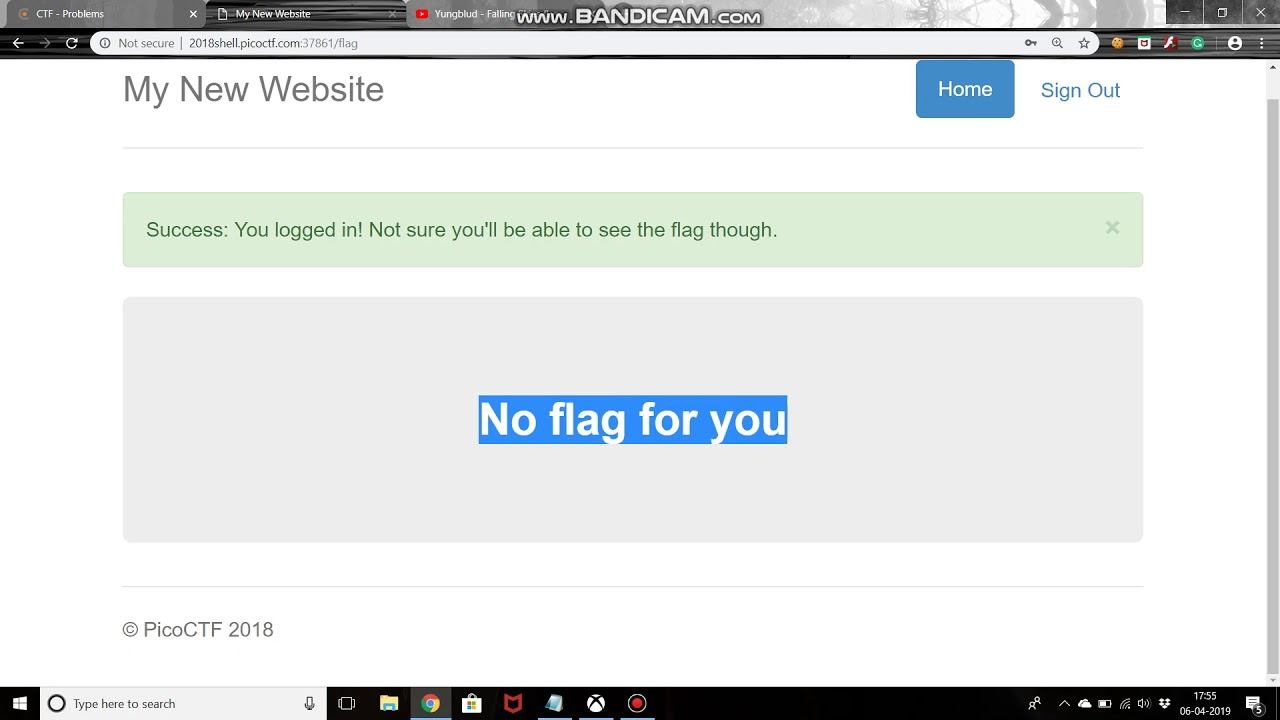1280x720 pixels.
Task: Open the Not secure site info icon
Action: (104, 43)
